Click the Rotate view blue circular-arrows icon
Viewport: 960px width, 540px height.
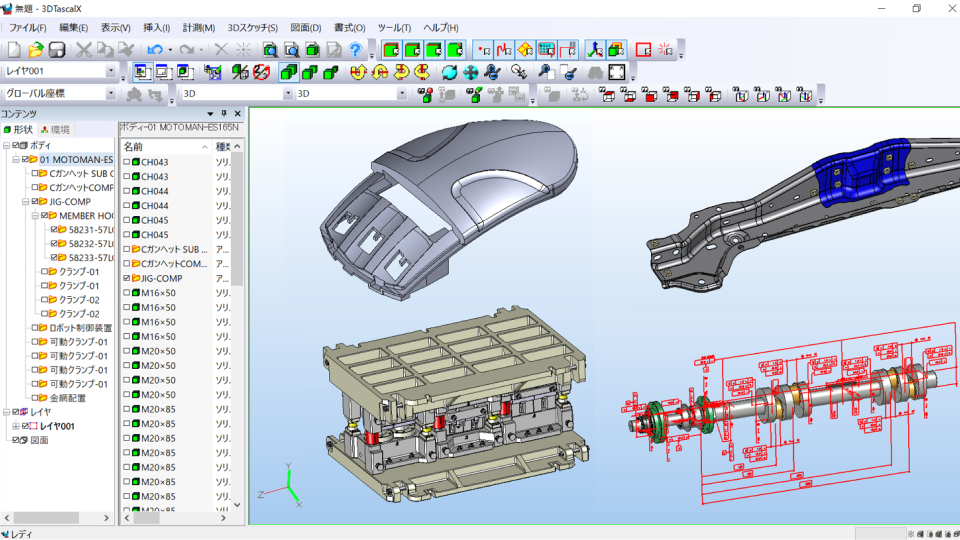coord(449,72)
